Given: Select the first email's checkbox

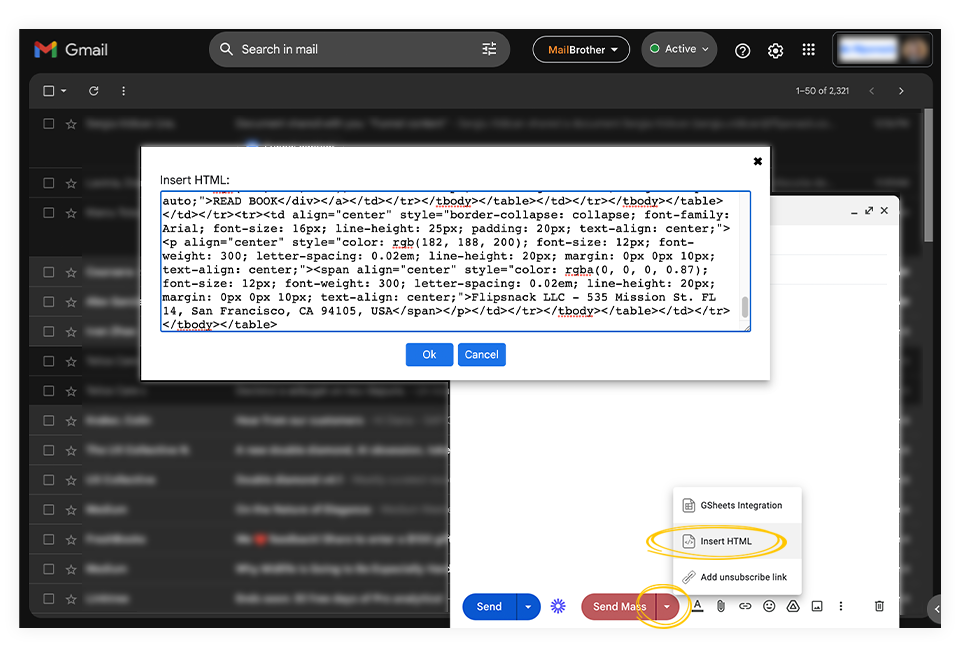Looking at the screenshot, I should (46, 123).
